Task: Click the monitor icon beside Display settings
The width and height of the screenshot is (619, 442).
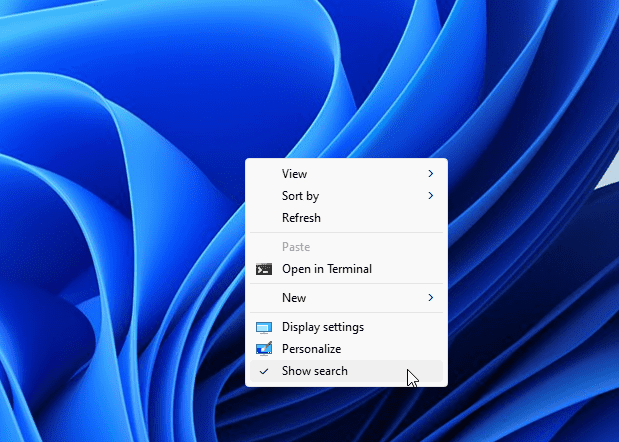Action: coord(264,327)
